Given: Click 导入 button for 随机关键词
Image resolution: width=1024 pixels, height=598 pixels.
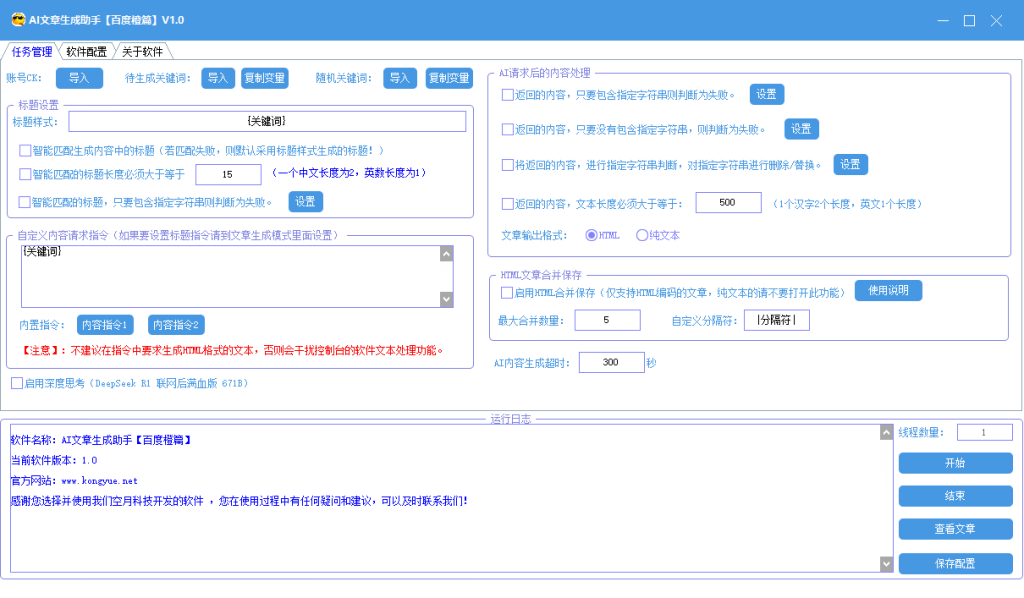Looking at the screenshot, I should pyautogui.click(x=400, y=78).
